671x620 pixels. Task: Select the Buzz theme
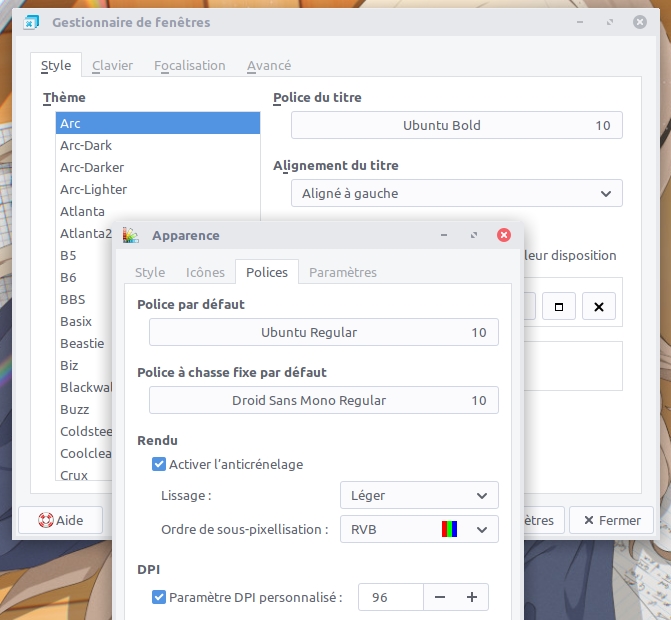[84, 409]
